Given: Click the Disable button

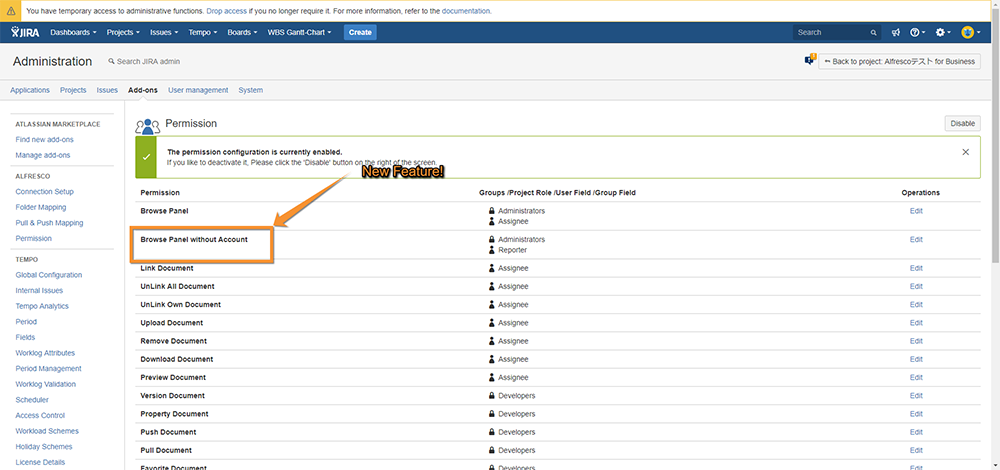Looking at the screenshot, I should click(x=962, y=124).
